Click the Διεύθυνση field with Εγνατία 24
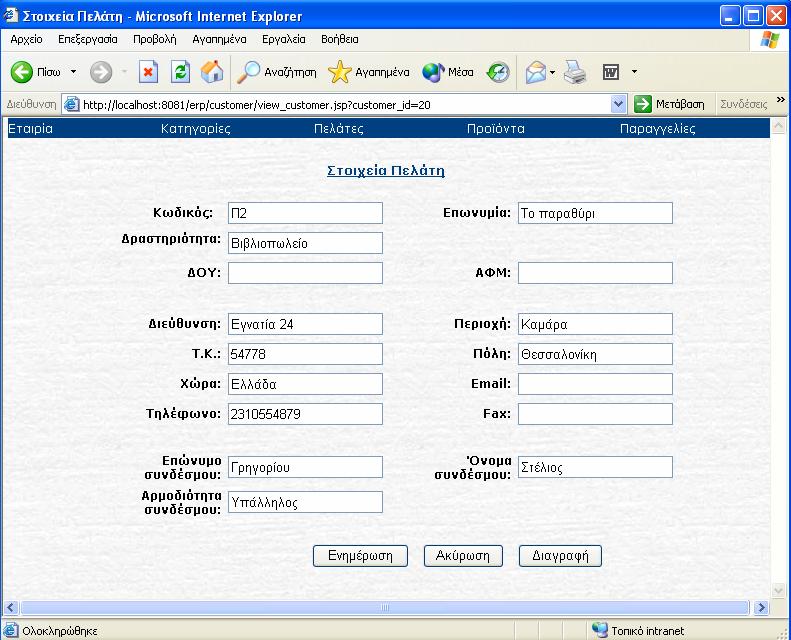Image resolution: width=791 pixels, height=640 pixels. (305, 324)
